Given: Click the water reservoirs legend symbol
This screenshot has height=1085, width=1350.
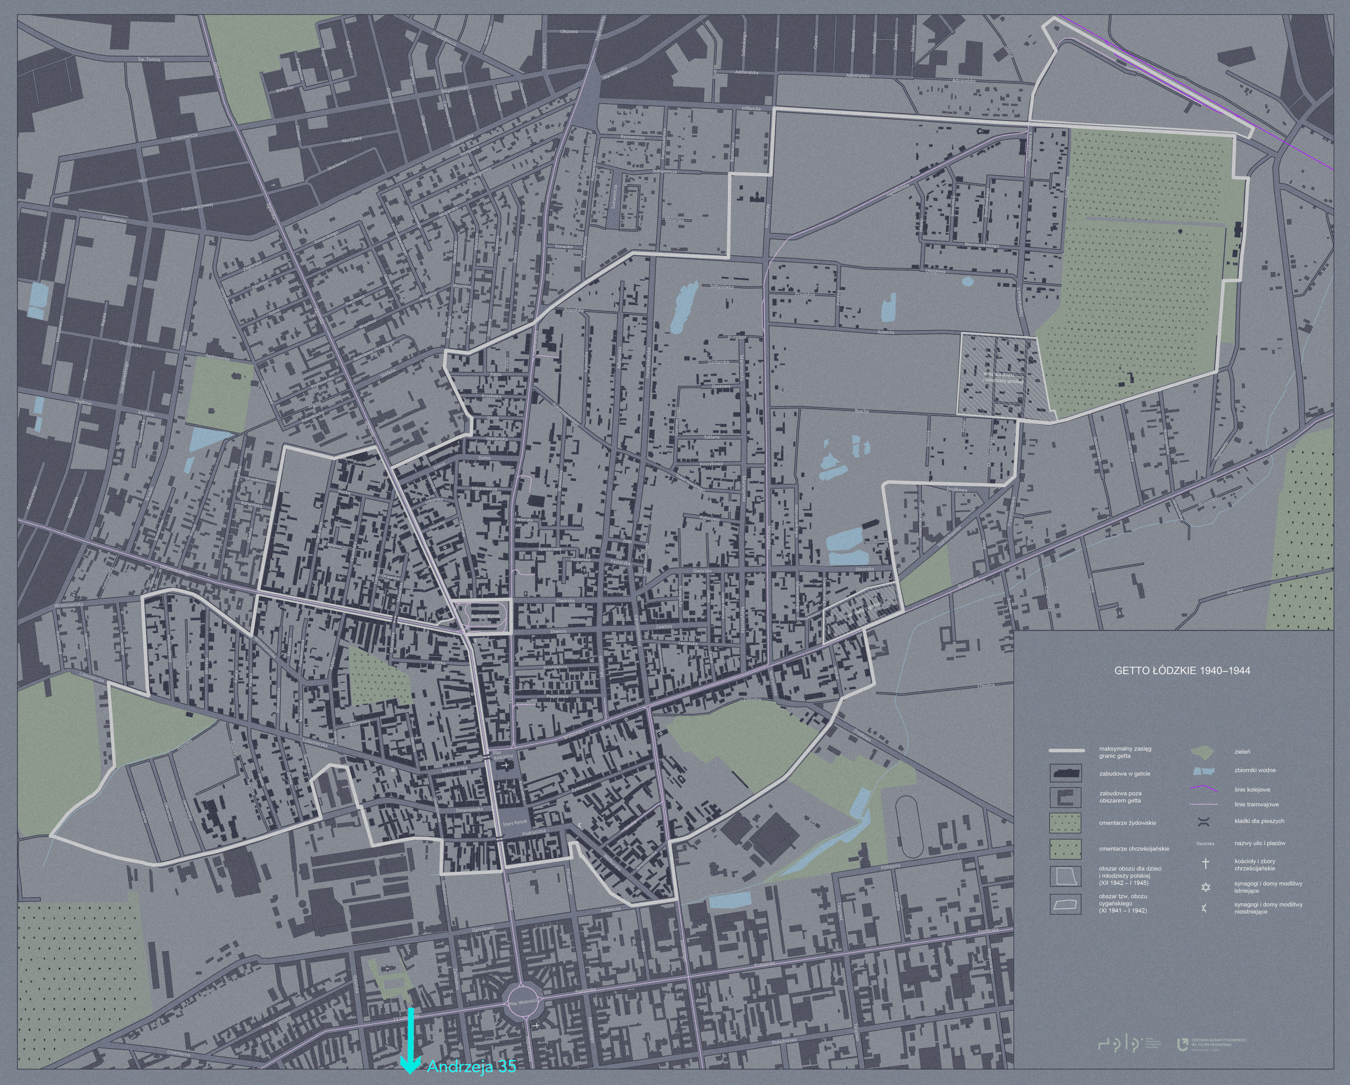Looking at the screenshot, I should point(1203,771).
